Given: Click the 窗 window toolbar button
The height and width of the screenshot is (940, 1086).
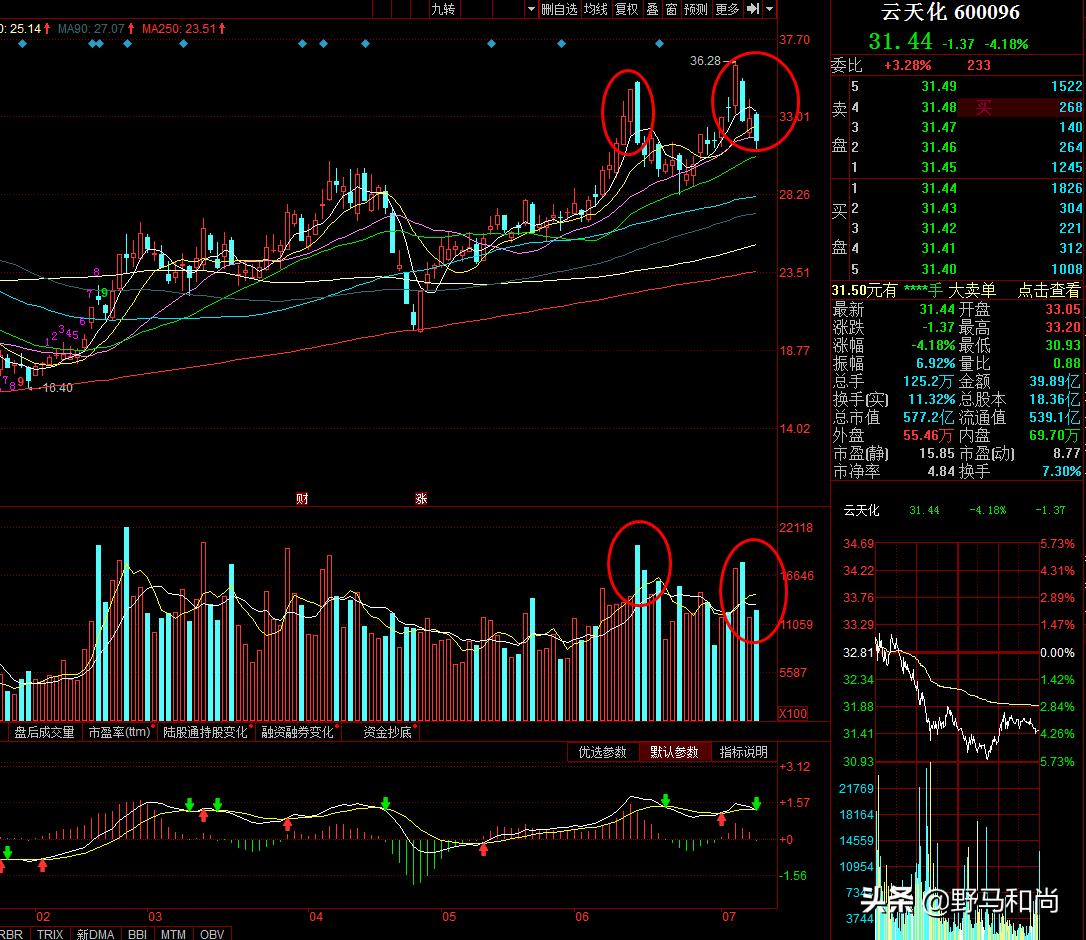Looking at the screenshot, I should (x=671, y=9).
